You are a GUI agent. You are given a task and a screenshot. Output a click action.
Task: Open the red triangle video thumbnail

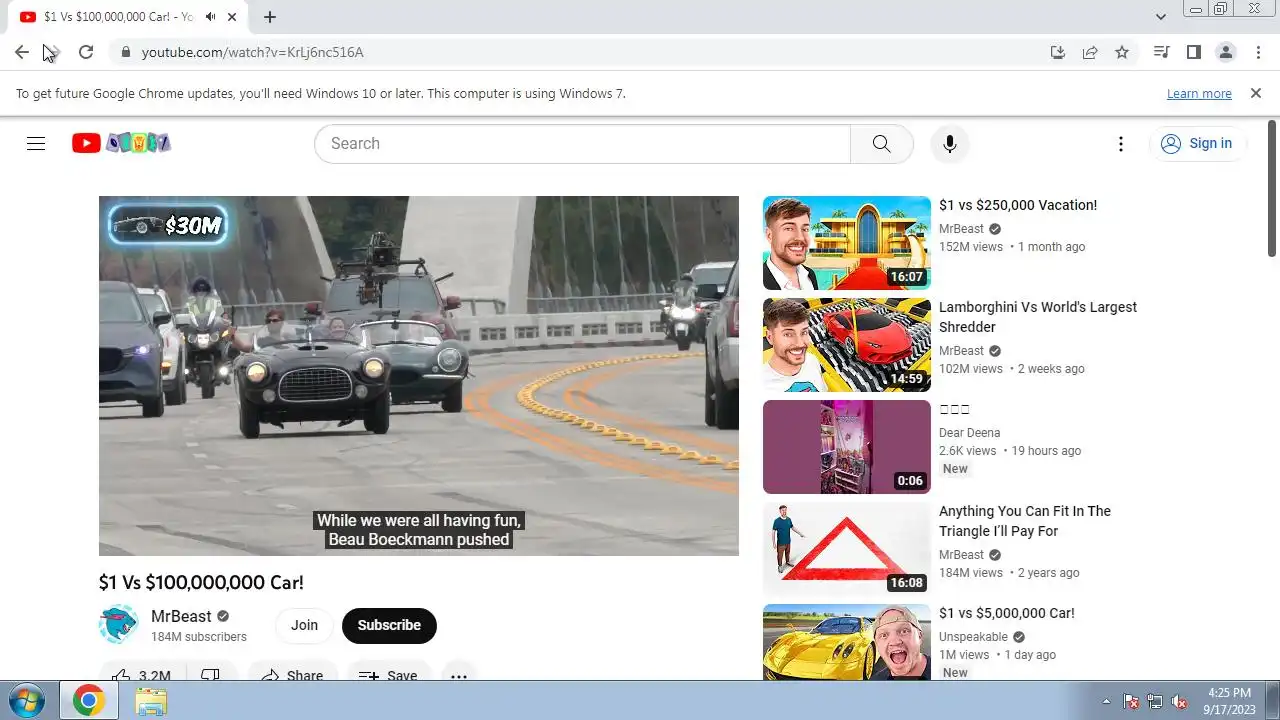click(x=847, y=549)
